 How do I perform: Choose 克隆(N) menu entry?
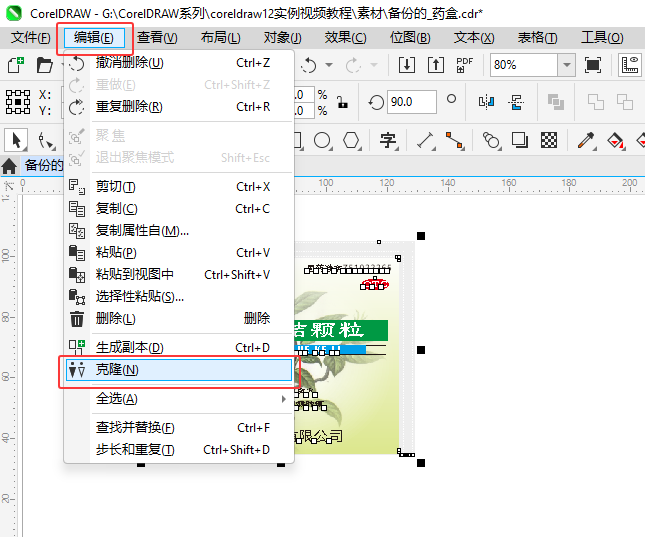coord(179,370)
